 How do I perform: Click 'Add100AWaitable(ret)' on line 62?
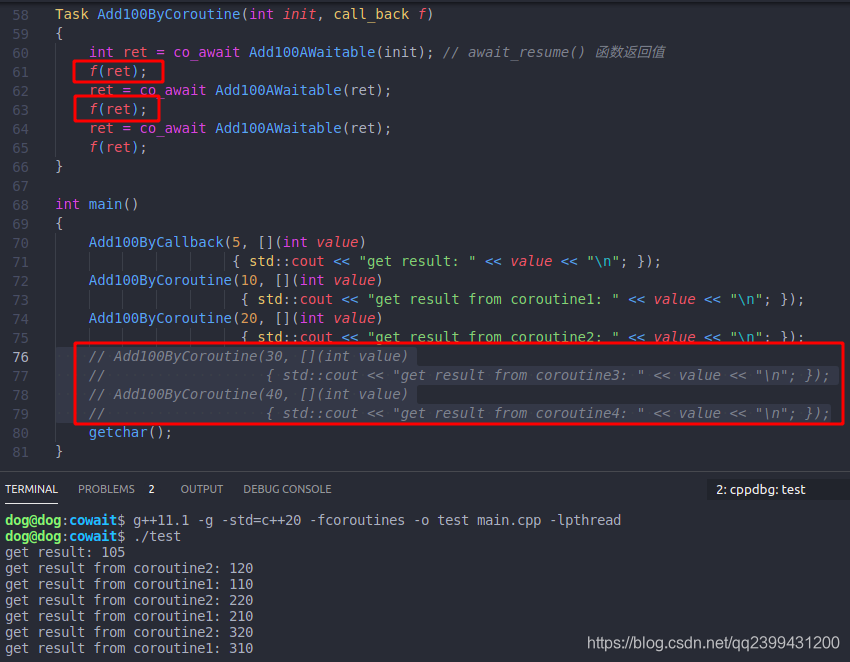tap(298, 91)
